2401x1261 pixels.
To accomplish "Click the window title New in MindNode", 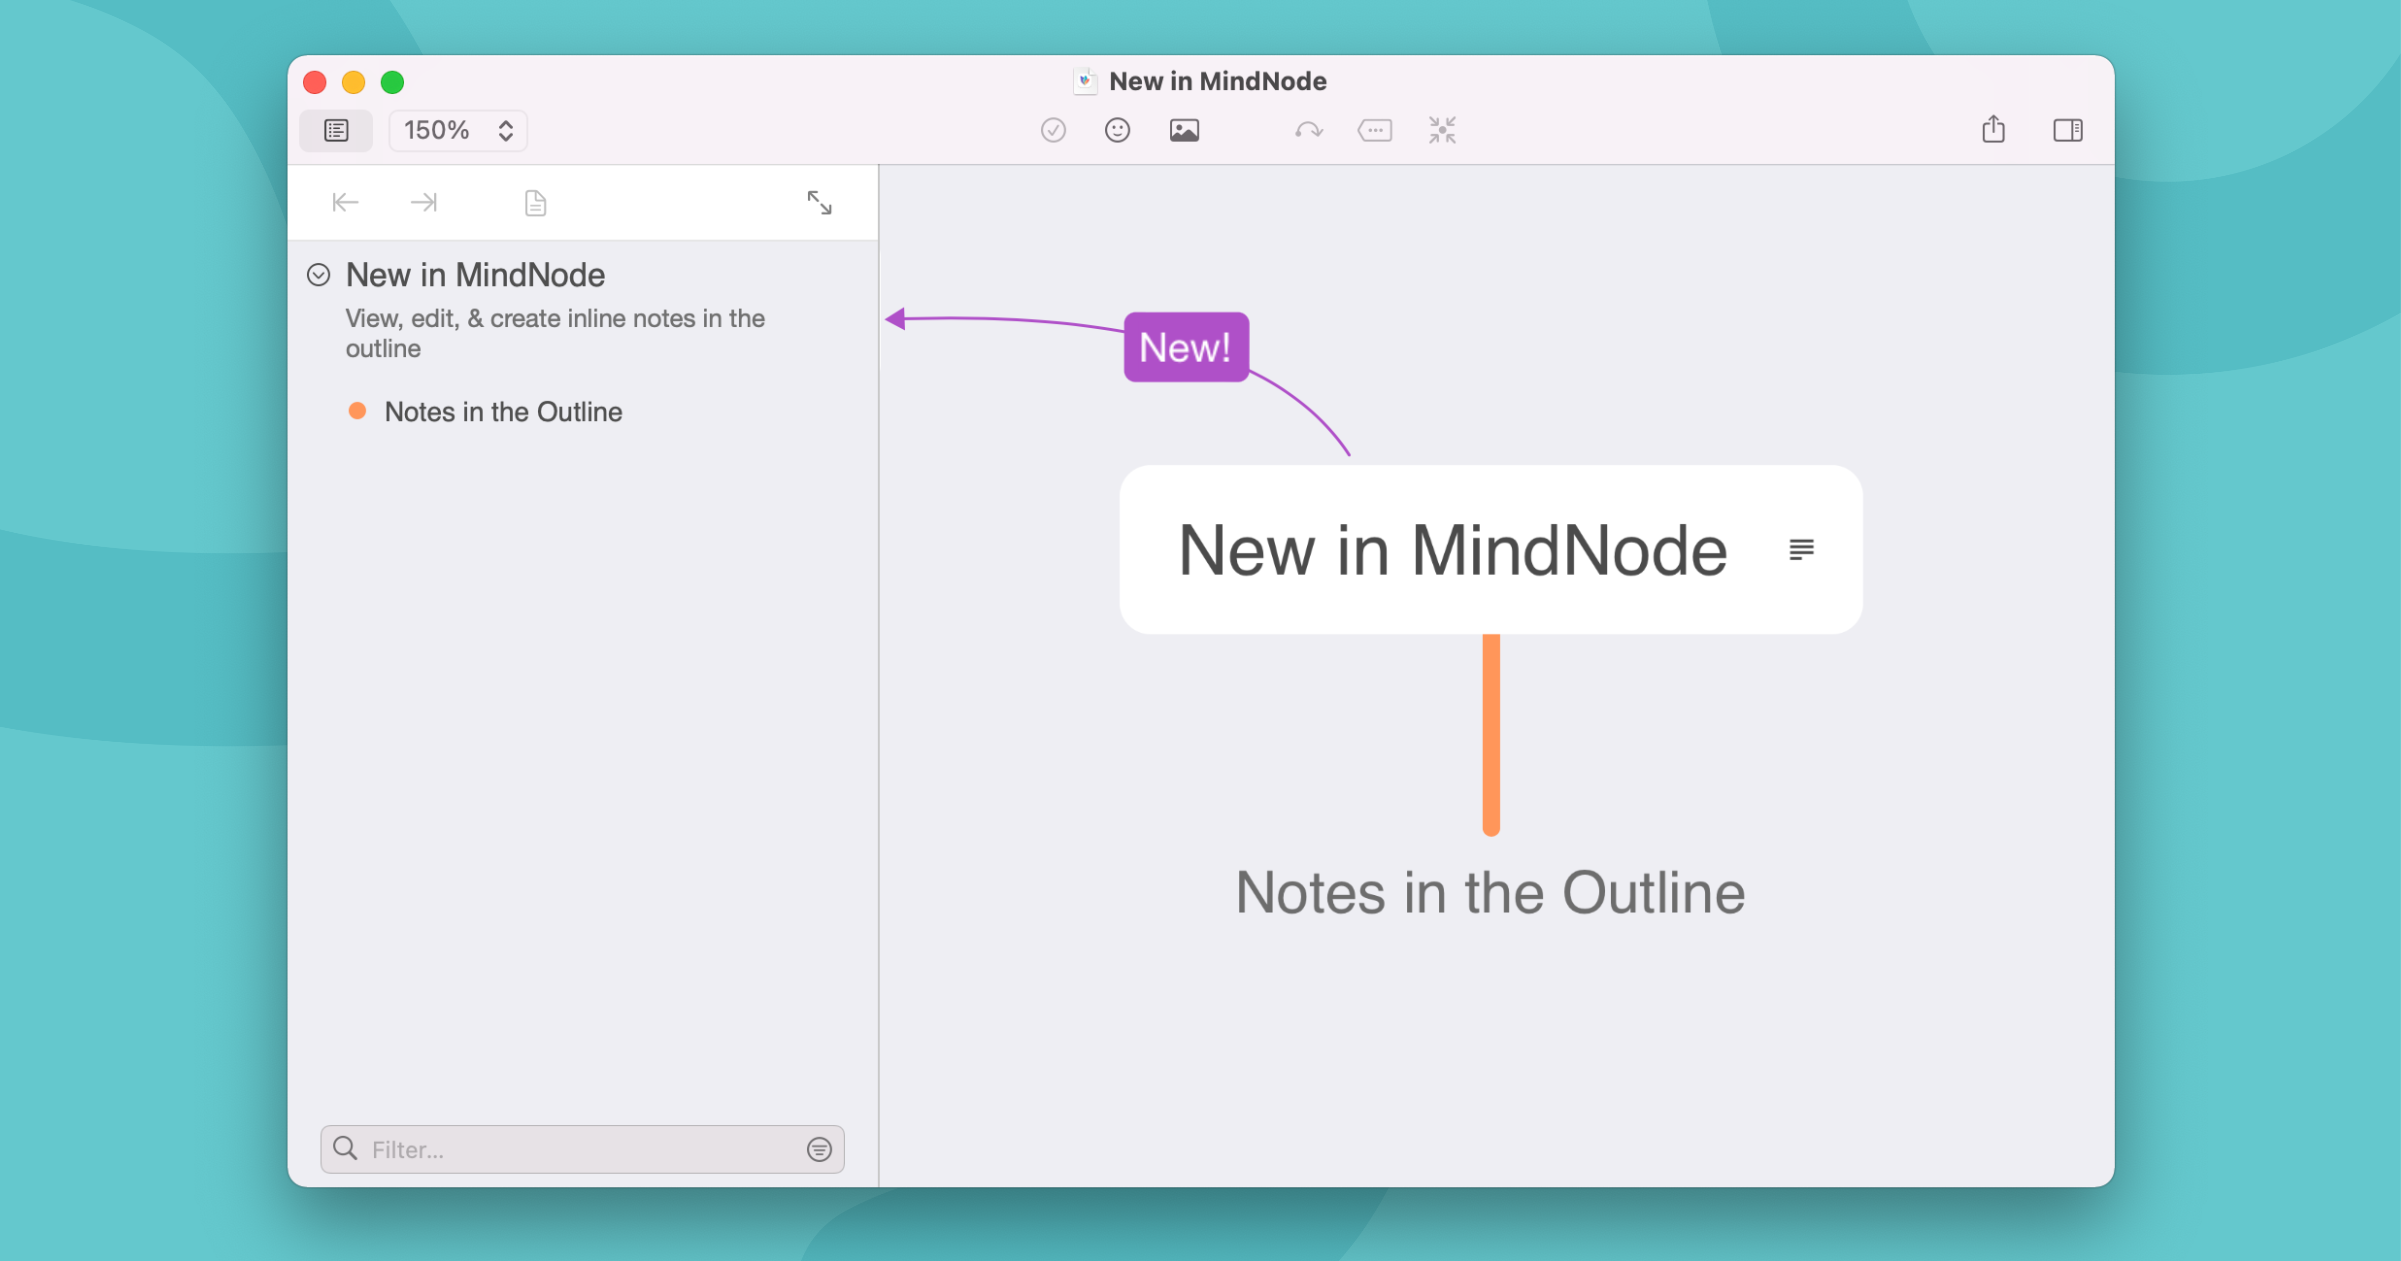I will tap(1217, 81).
